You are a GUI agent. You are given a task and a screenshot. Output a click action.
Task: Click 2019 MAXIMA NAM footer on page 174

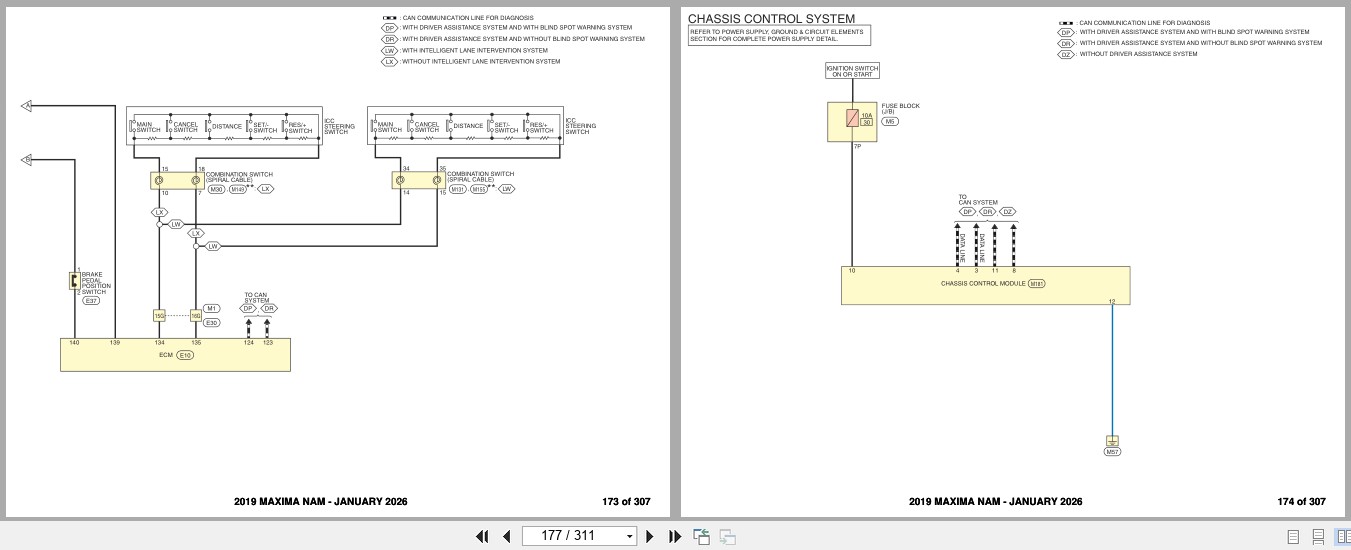pyautogui.click(x=995, y=502)
